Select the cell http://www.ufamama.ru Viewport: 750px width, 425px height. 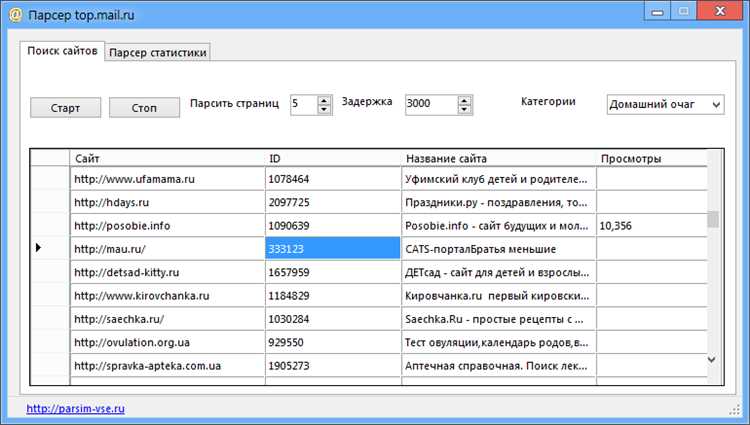coord(167,179)
